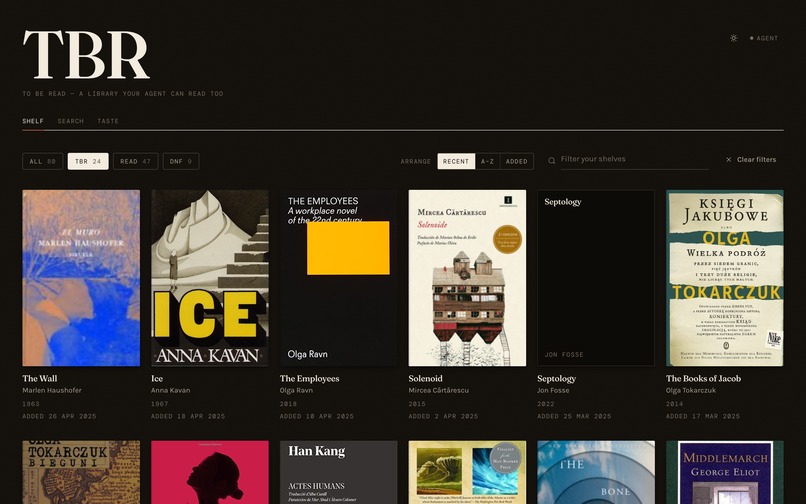Open The Employees book cover

[339, 278]
